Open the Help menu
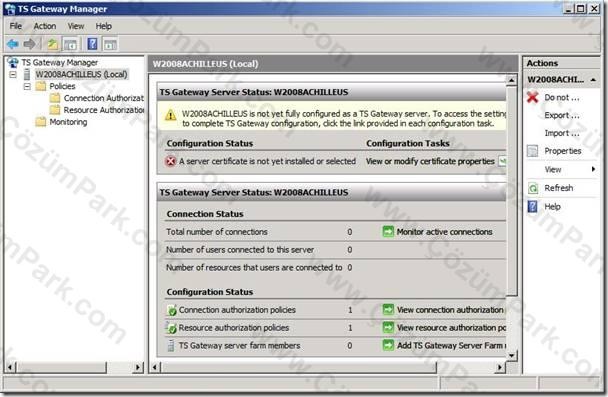Viewport: 608px width, 397px height. [x=104, y=26]
